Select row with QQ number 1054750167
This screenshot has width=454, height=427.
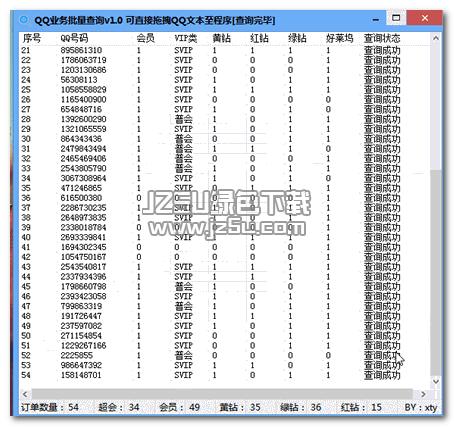(x=211, y=257)
